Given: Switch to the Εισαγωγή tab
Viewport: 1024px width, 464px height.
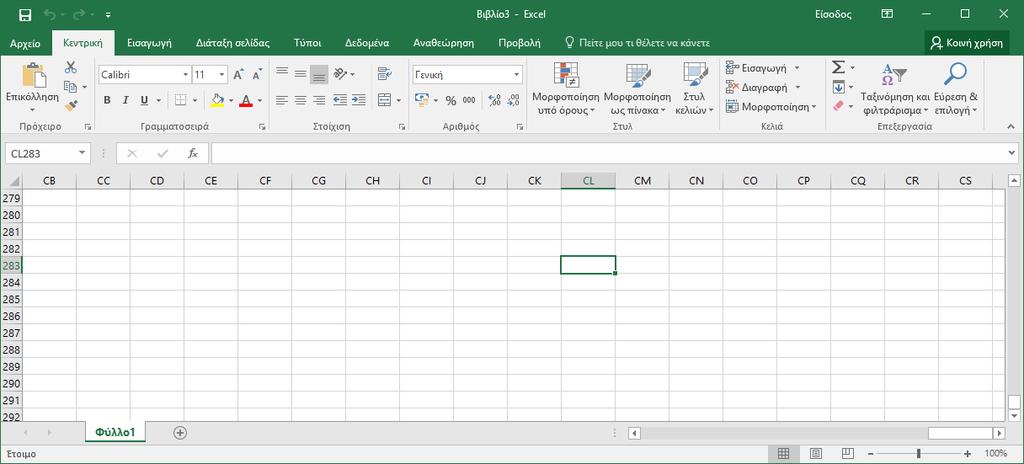Looking at the screenshot, I should coord(150,43).
